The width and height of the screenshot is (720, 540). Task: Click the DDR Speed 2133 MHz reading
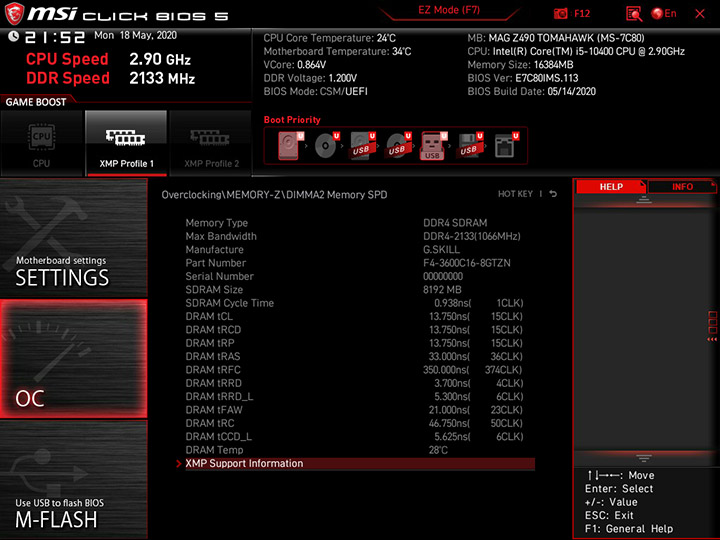click(x=111, y=78)
